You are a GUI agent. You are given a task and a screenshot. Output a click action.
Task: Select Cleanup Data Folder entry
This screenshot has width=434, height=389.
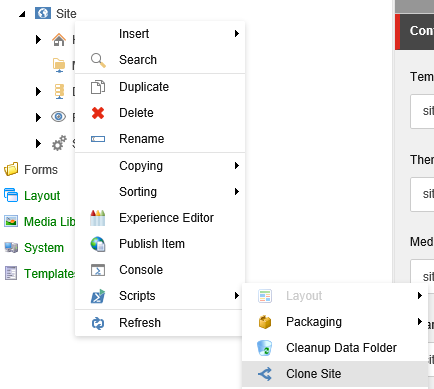coord(335,348)
